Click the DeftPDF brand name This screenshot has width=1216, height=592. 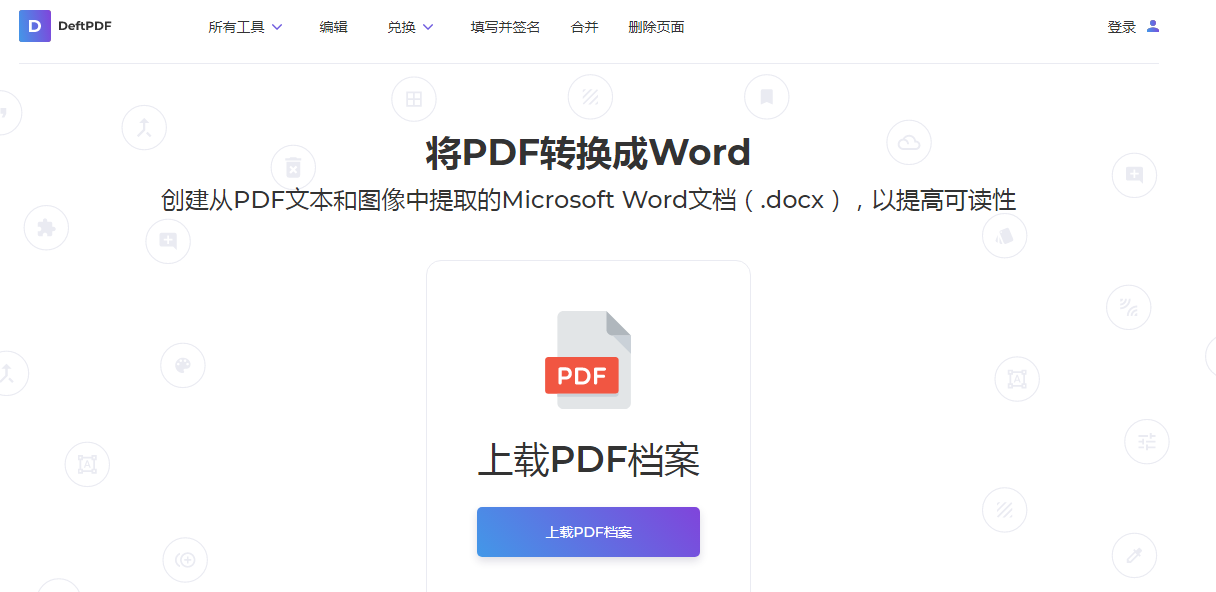[x=85, y=26]
